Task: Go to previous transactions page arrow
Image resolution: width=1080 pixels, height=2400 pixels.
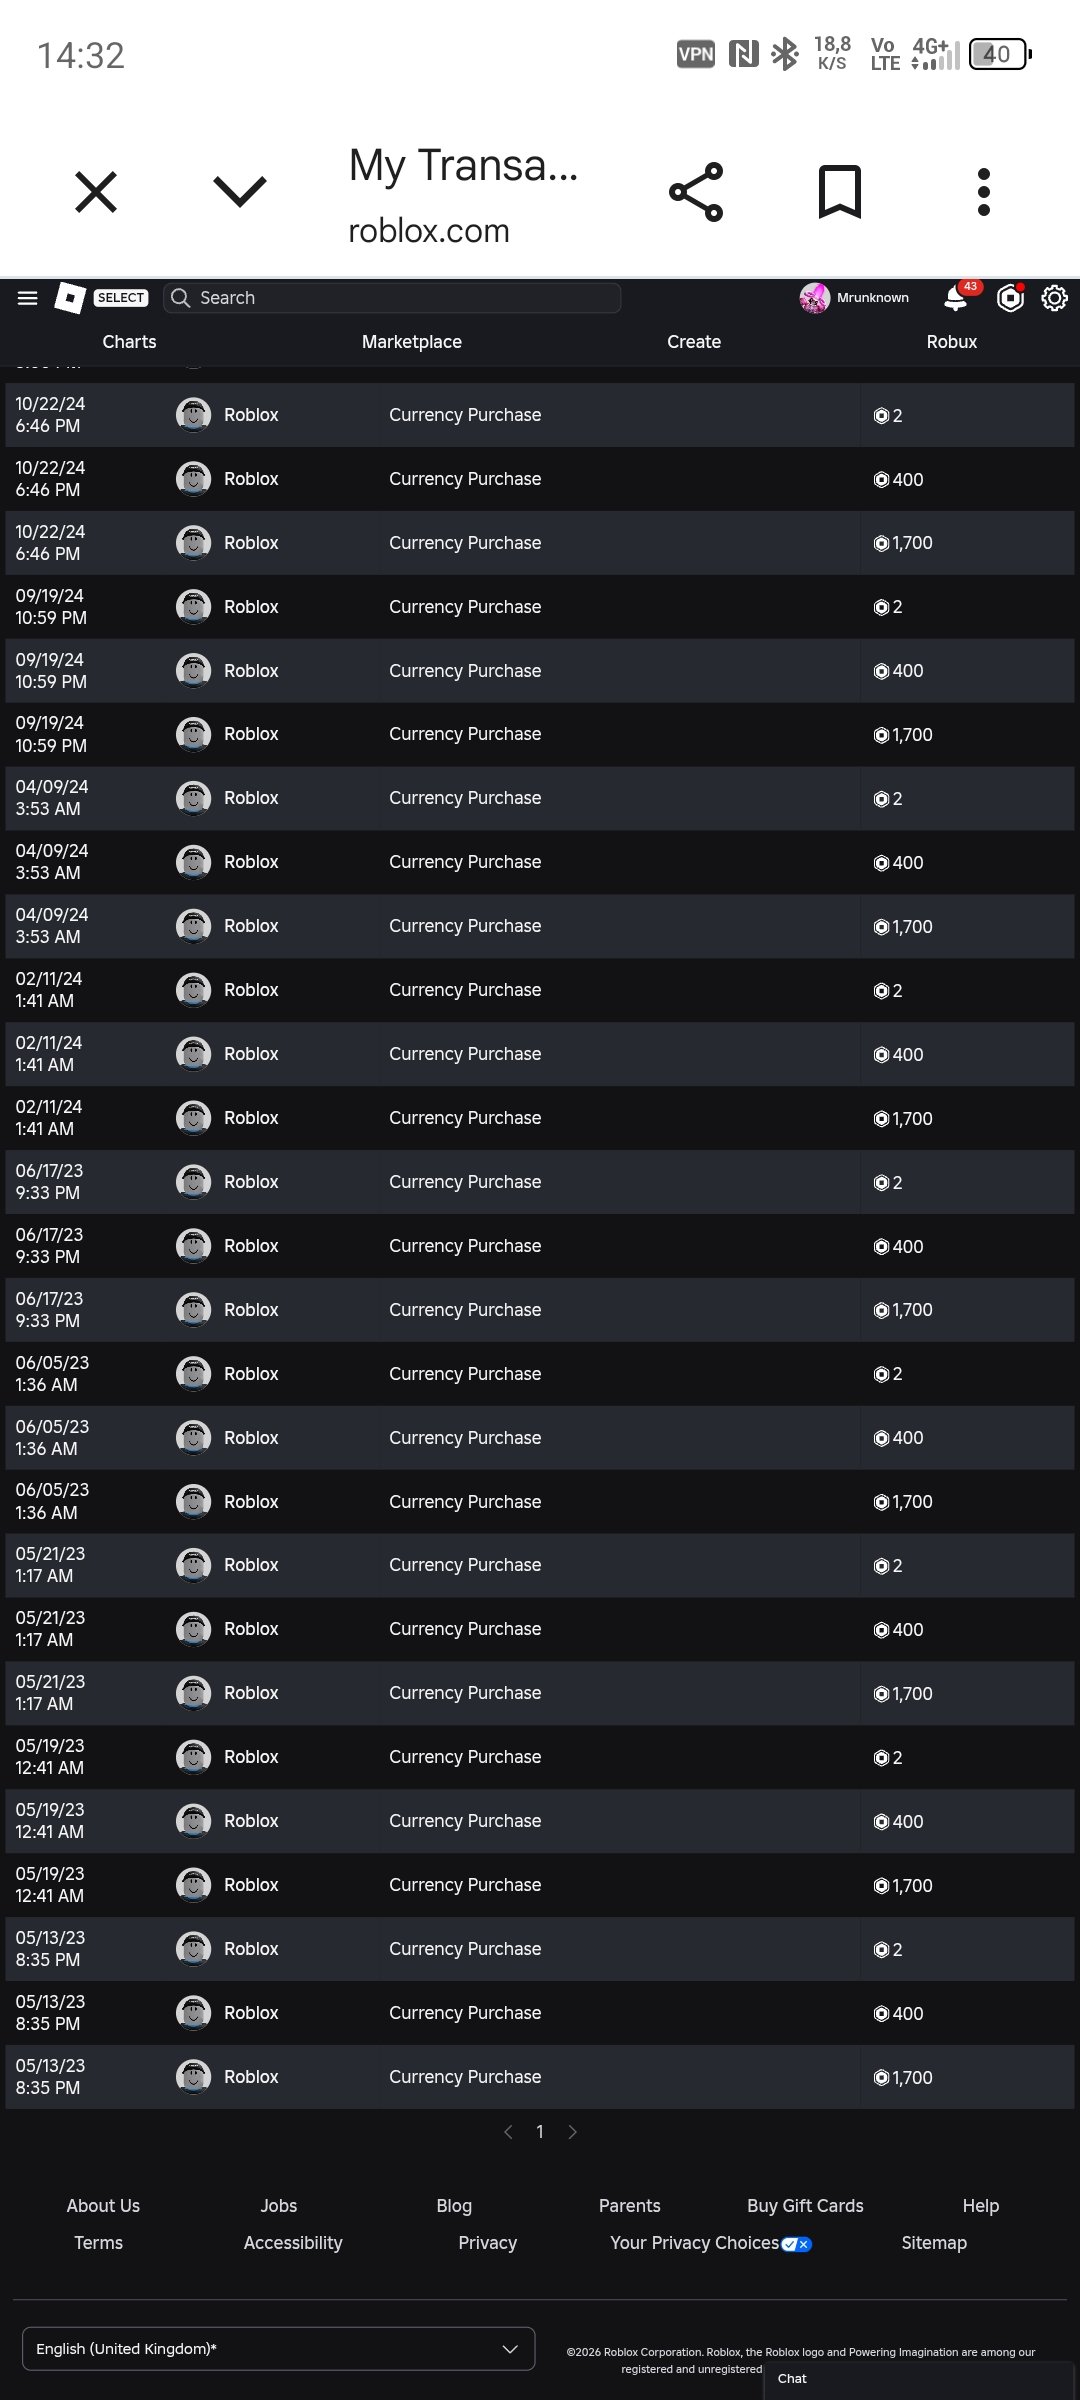Action: (508, 2132)
